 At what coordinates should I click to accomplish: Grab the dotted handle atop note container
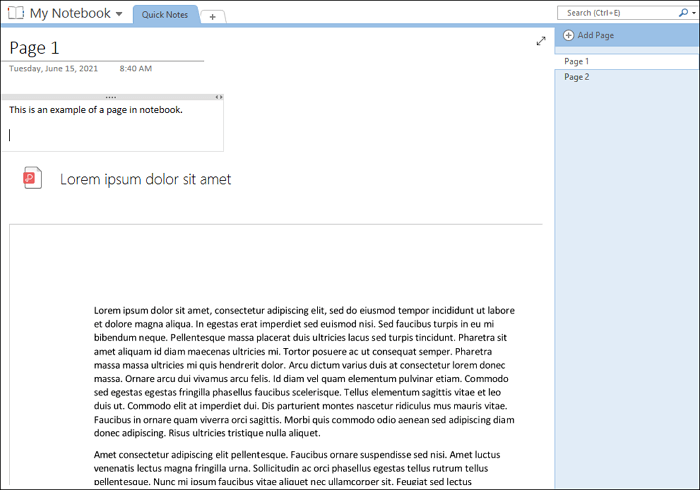(110, 97)
